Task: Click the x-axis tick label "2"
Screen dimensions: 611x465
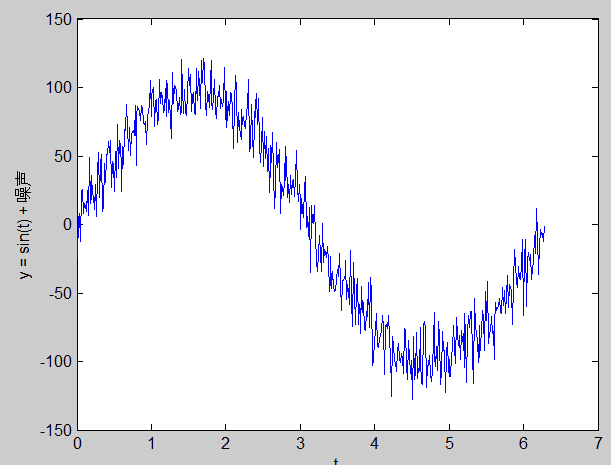Action: click(225, 444)
